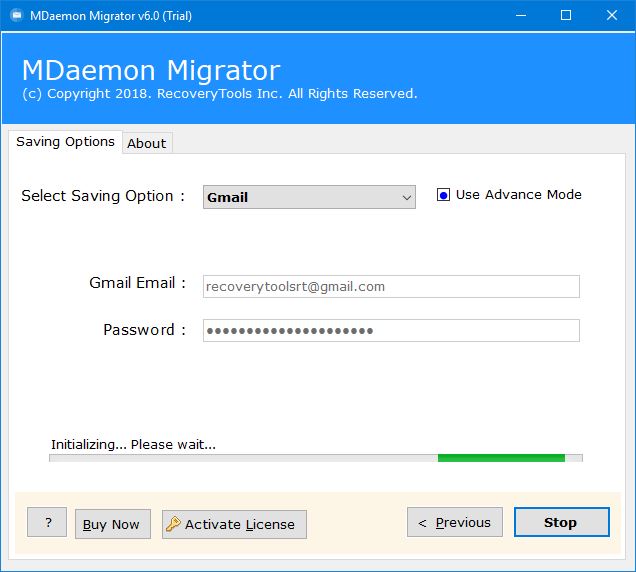Click into the Password field
636x572 pixels.
point(391,331)
